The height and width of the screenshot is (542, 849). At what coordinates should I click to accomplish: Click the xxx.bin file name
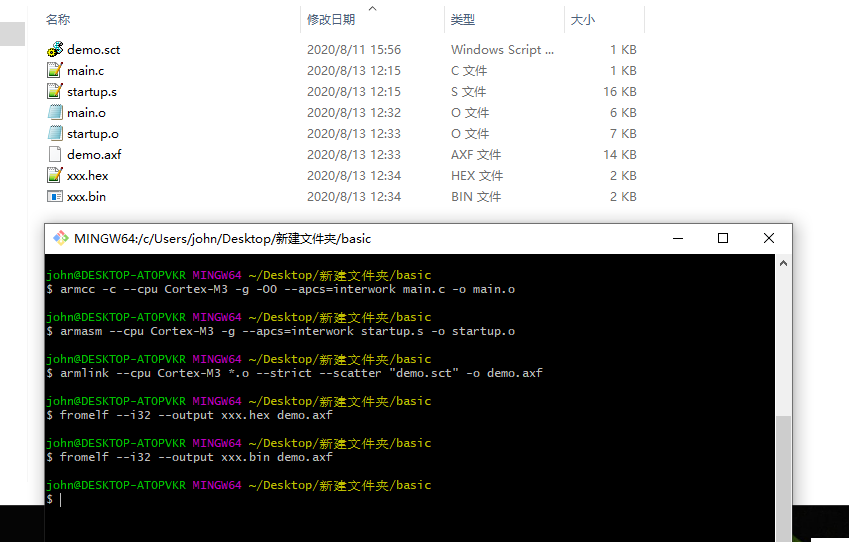click(87, 197)
